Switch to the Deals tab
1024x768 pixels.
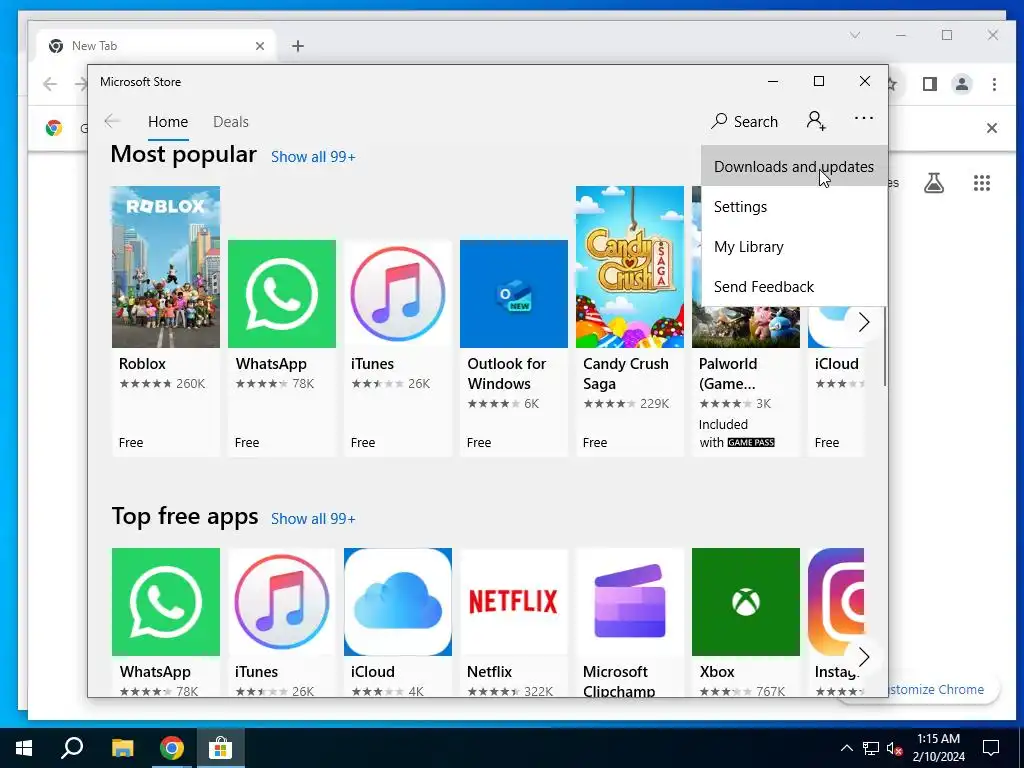231,122
